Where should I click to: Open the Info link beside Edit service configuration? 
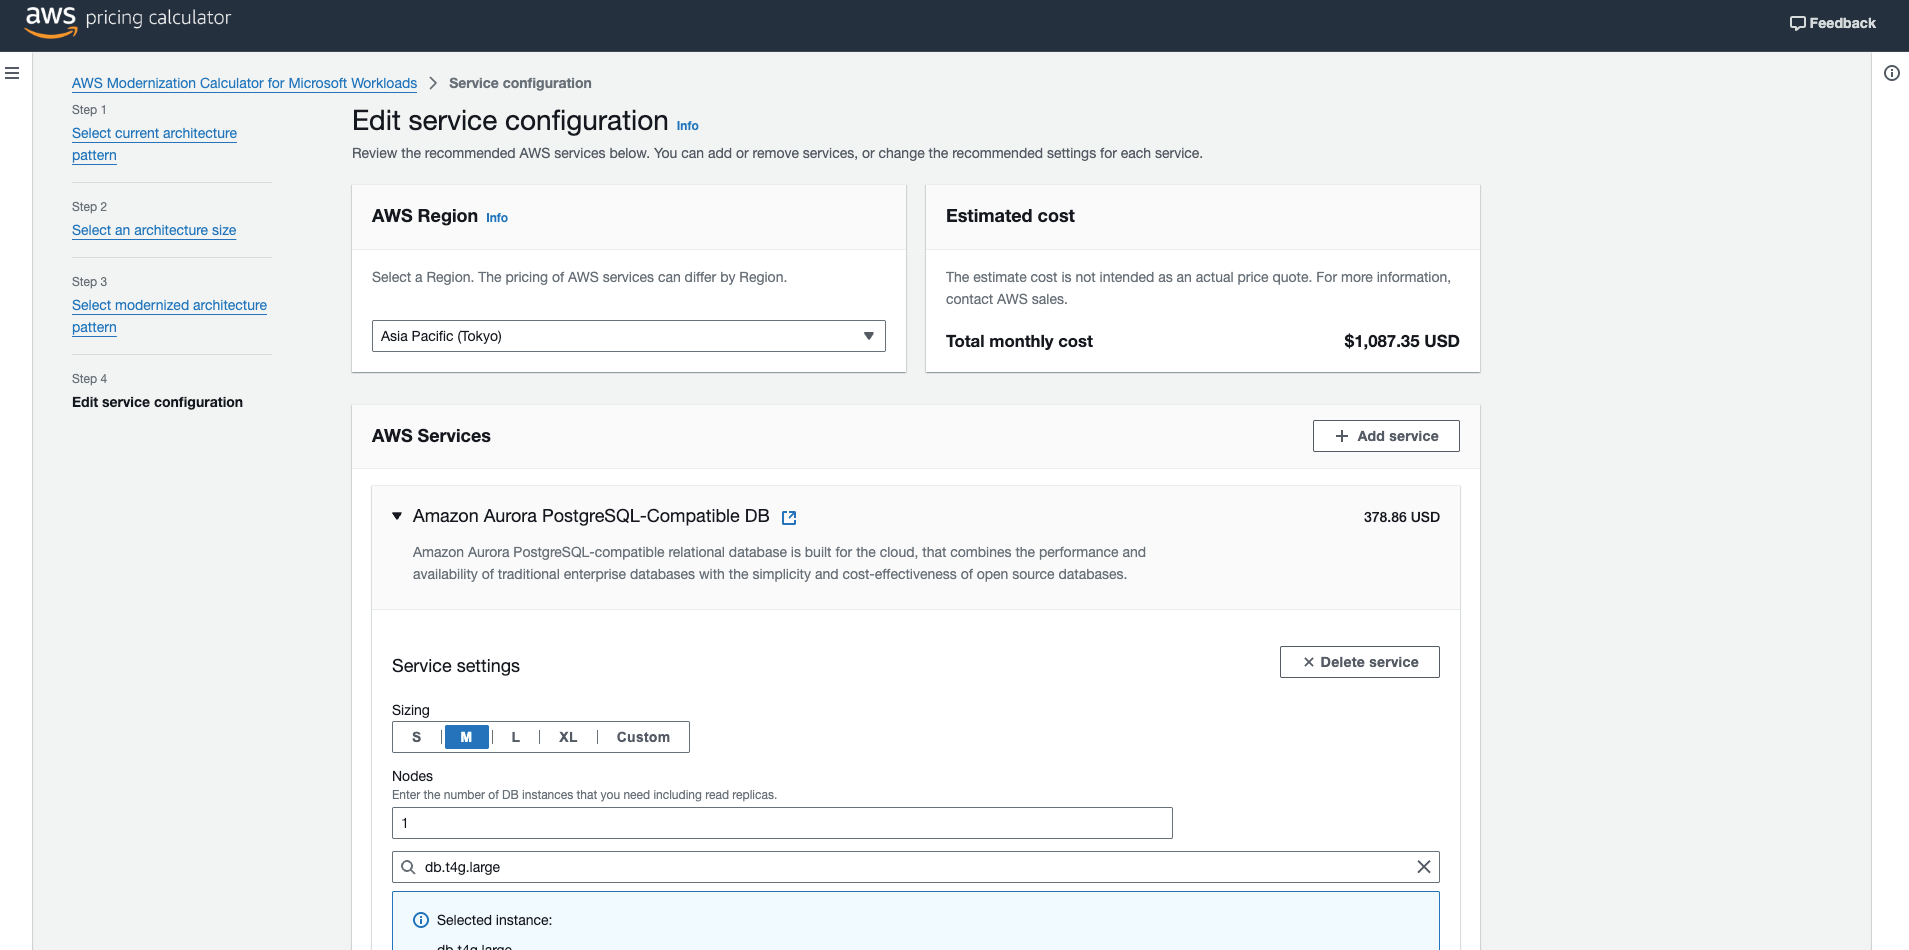[x=687, y=126]
